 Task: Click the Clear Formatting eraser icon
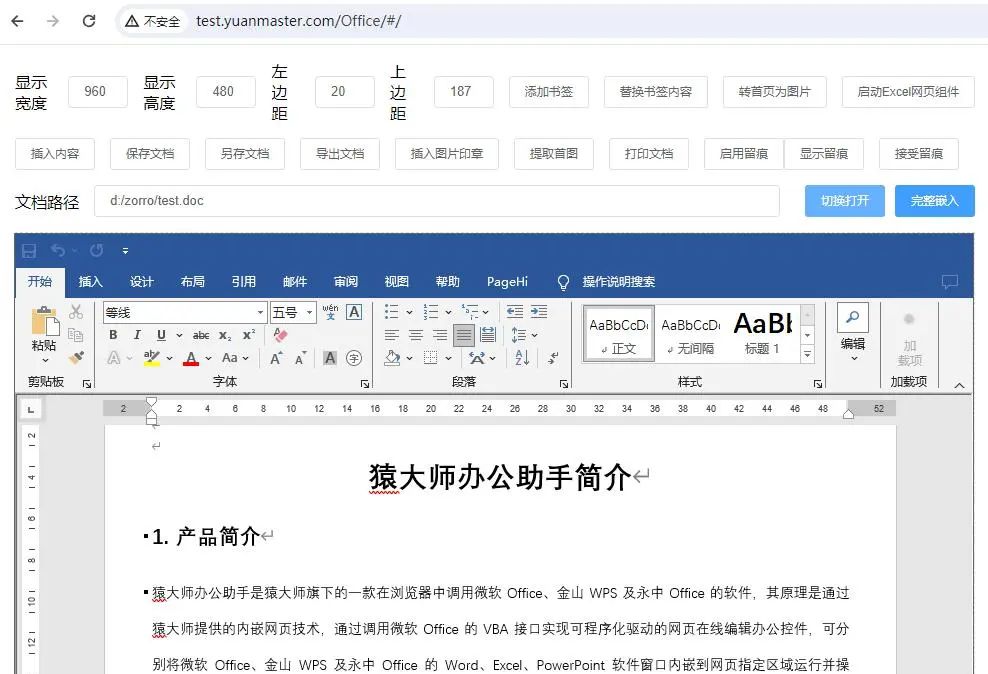280,335
